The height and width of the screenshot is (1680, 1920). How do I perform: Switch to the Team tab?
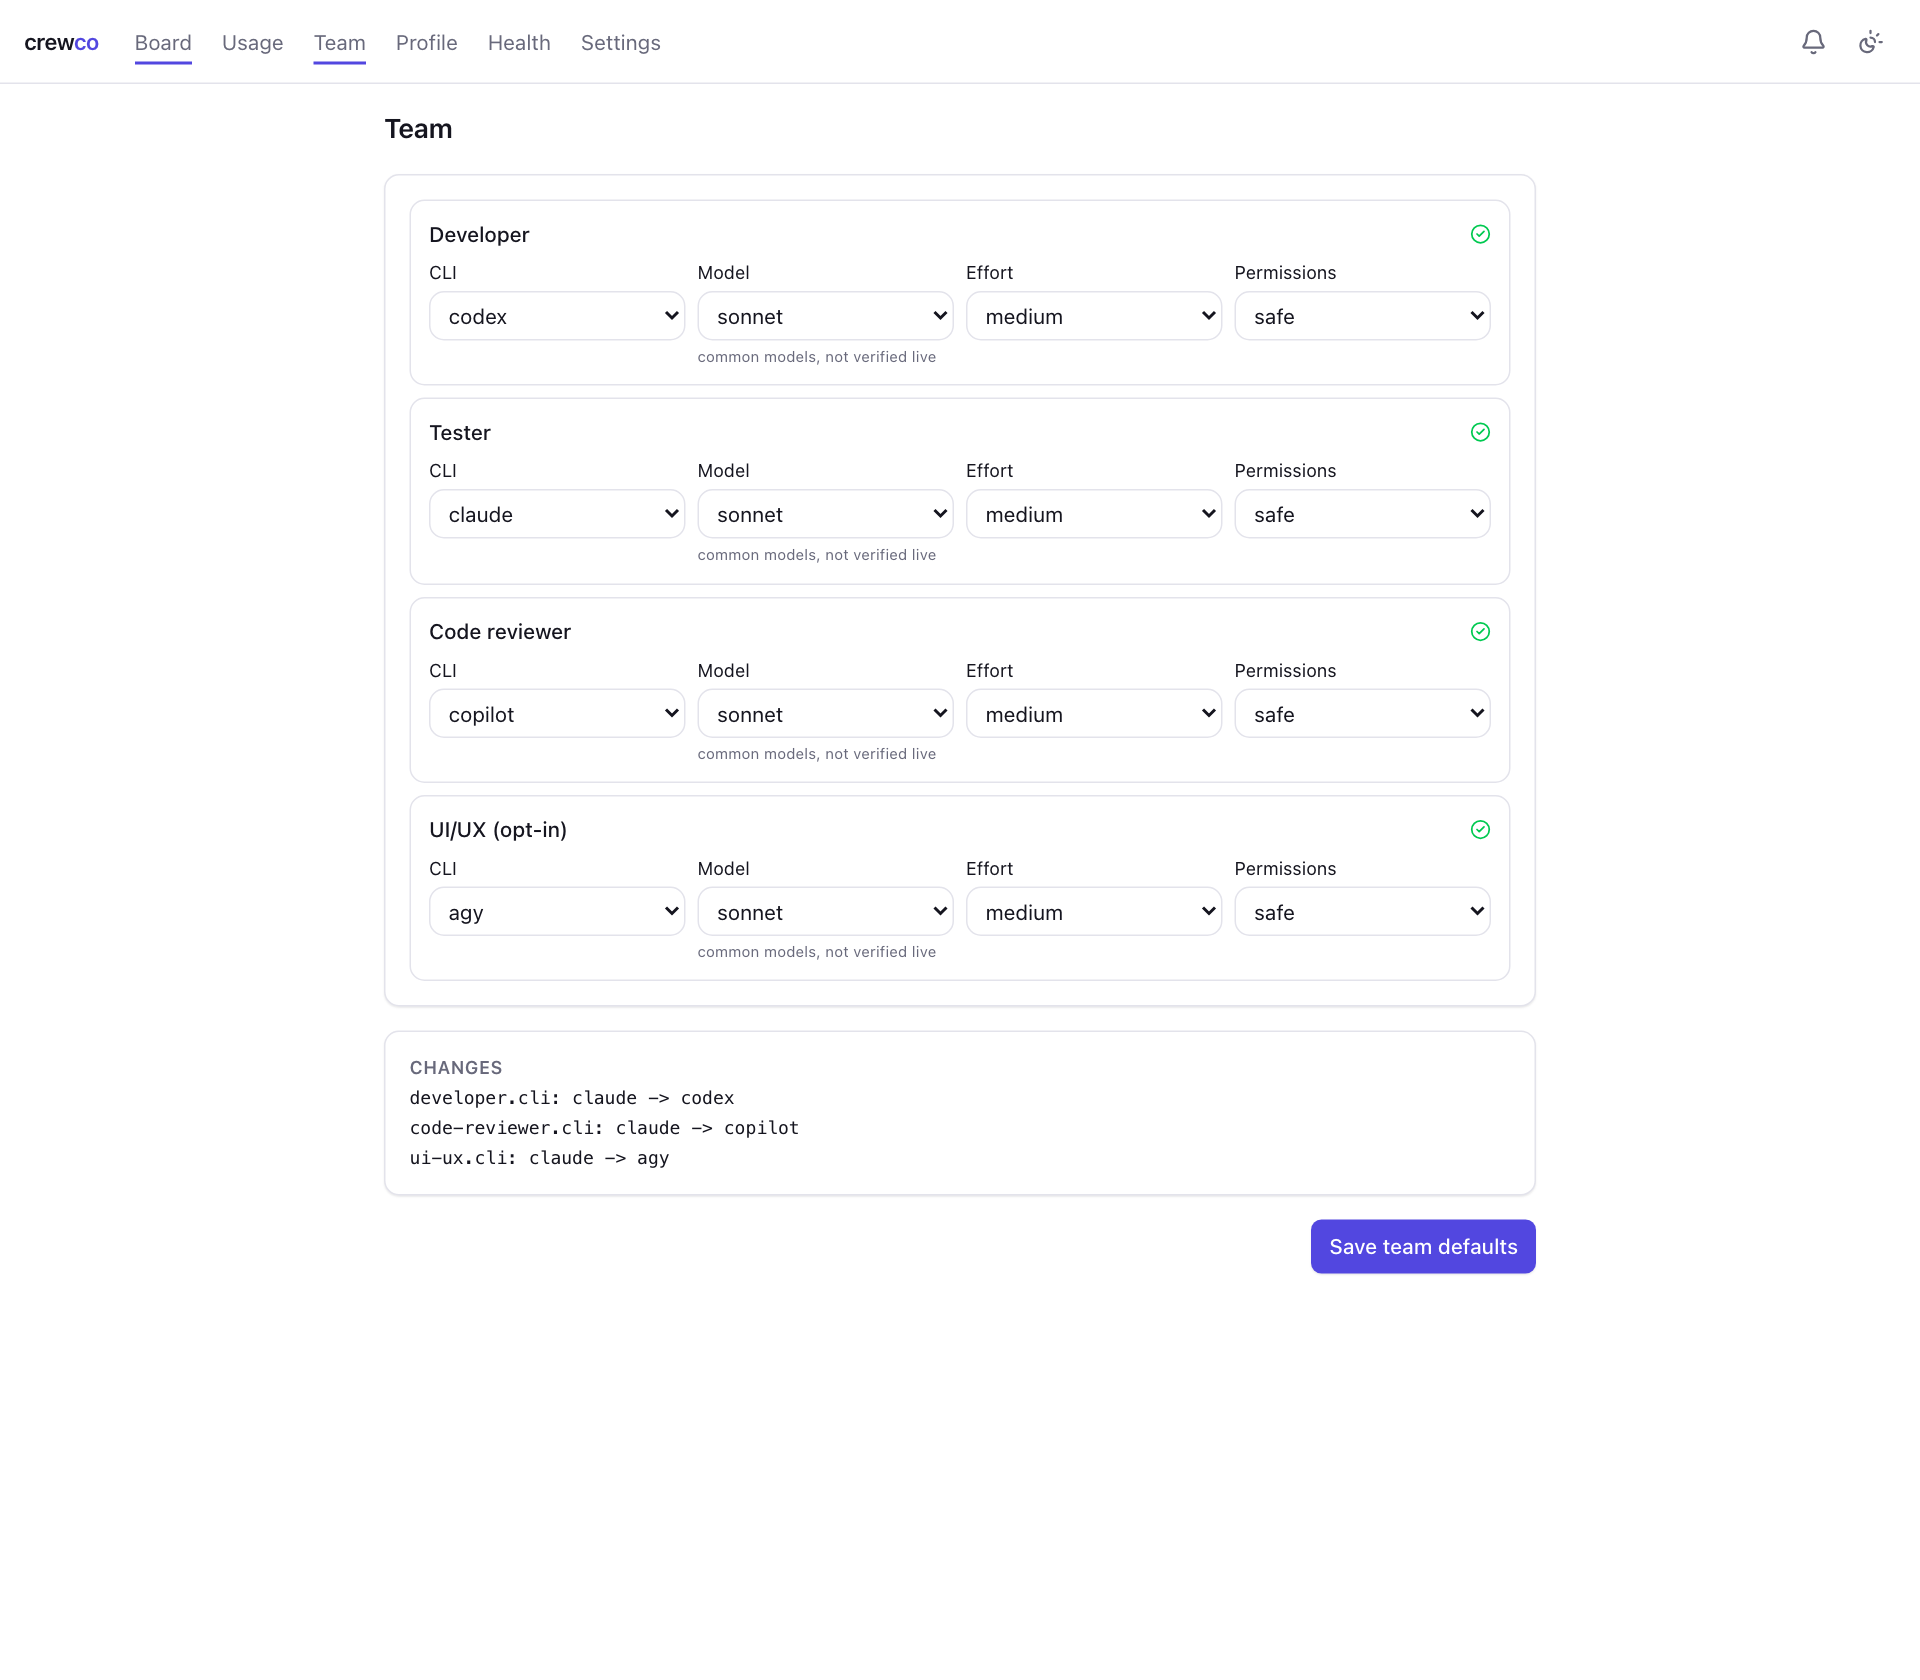[x=340, y=43]
